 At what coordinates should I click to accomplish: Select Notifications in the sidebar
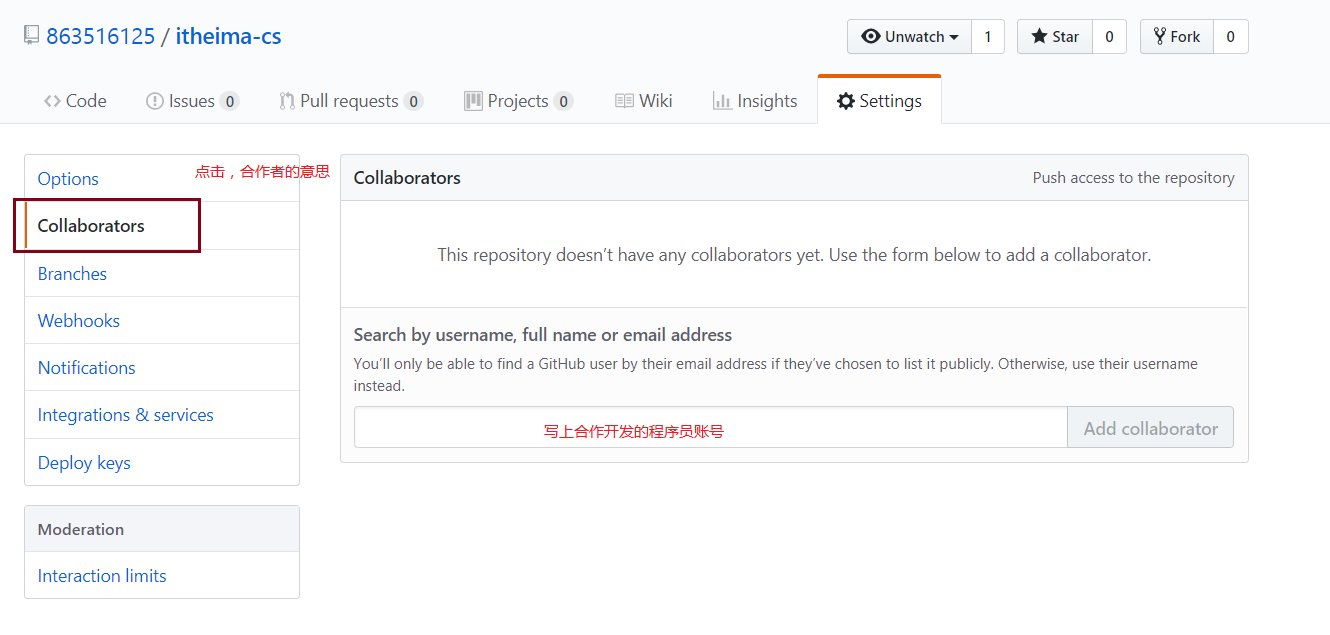(86, 368)
